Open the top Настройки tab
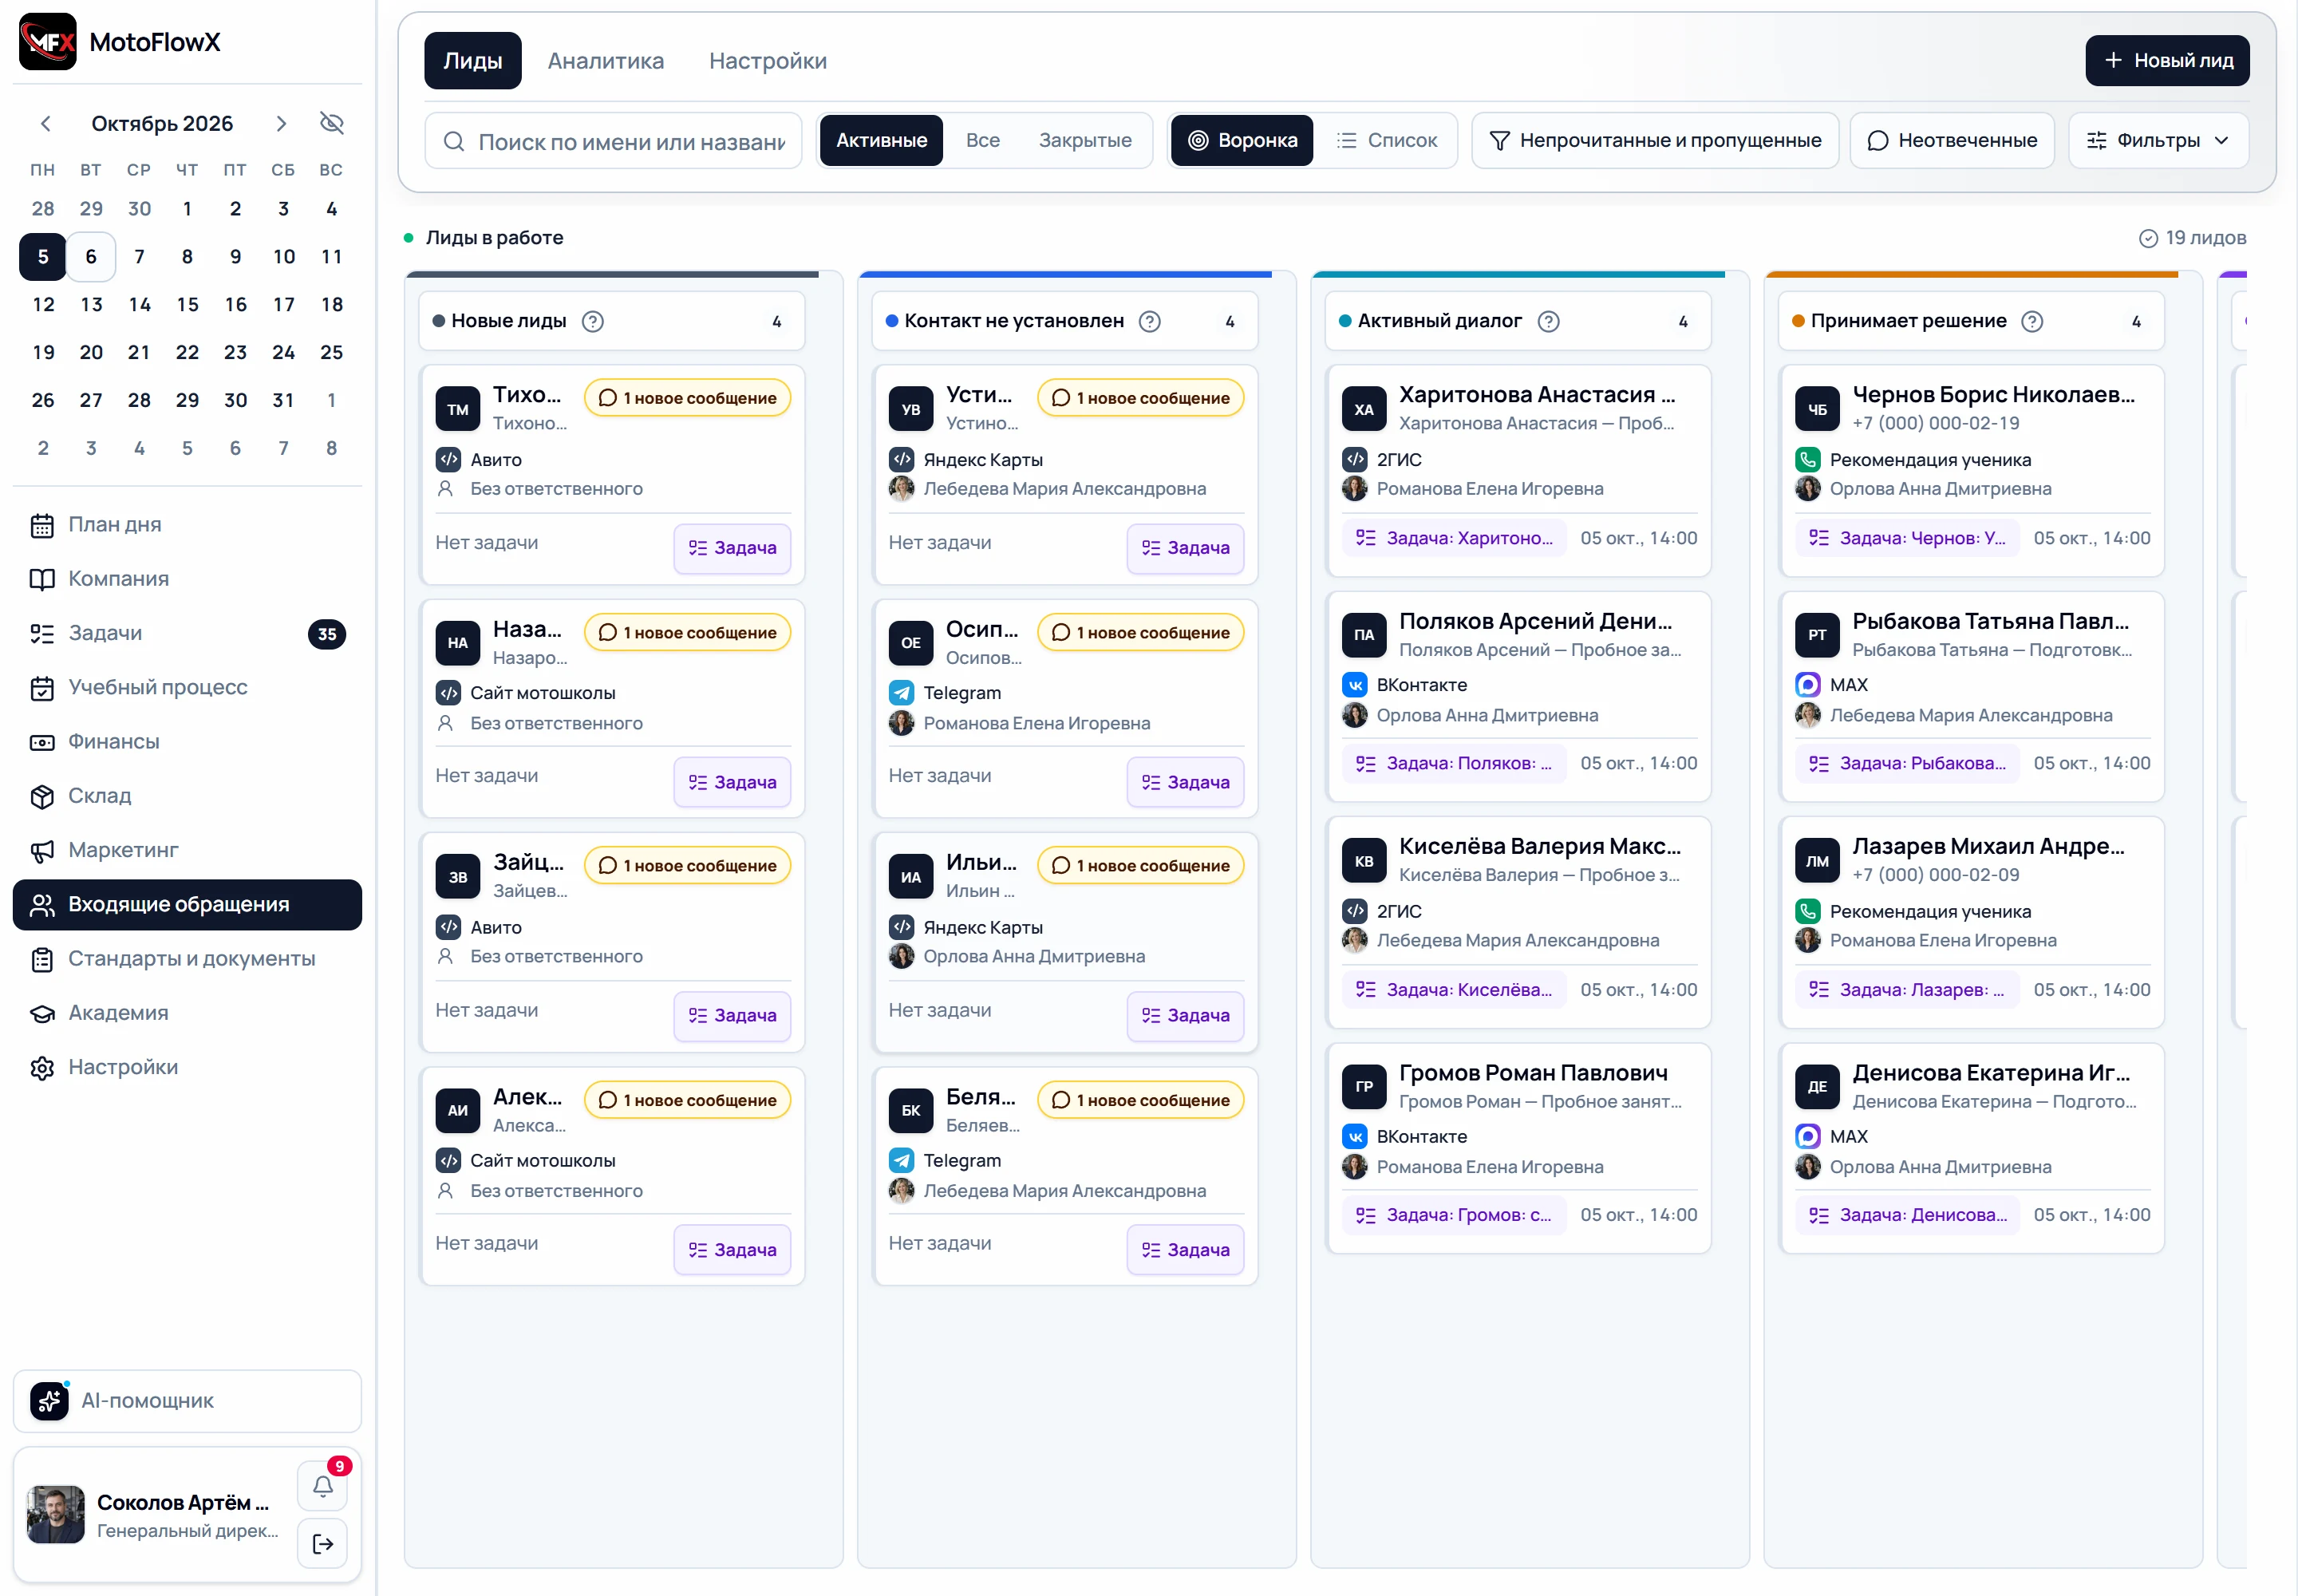 click(768, 61)
